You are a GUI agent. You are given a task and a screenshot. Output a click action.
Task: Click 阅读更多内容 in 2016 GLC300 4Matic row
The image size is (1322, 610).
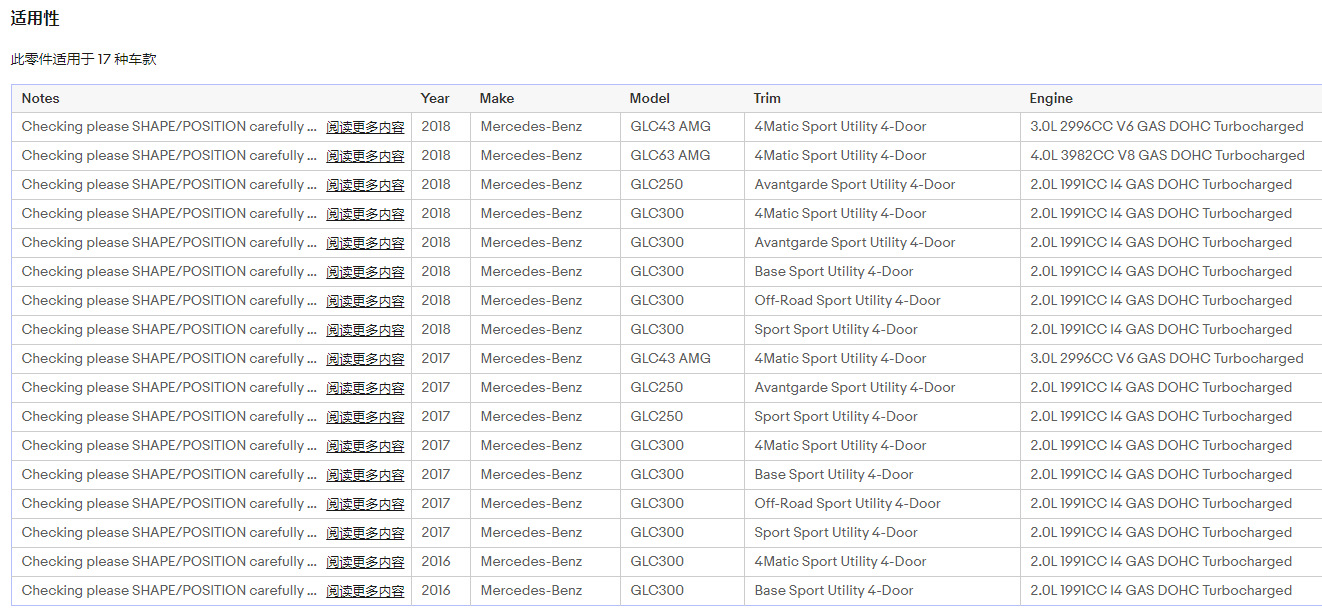[x=365, y=562]
